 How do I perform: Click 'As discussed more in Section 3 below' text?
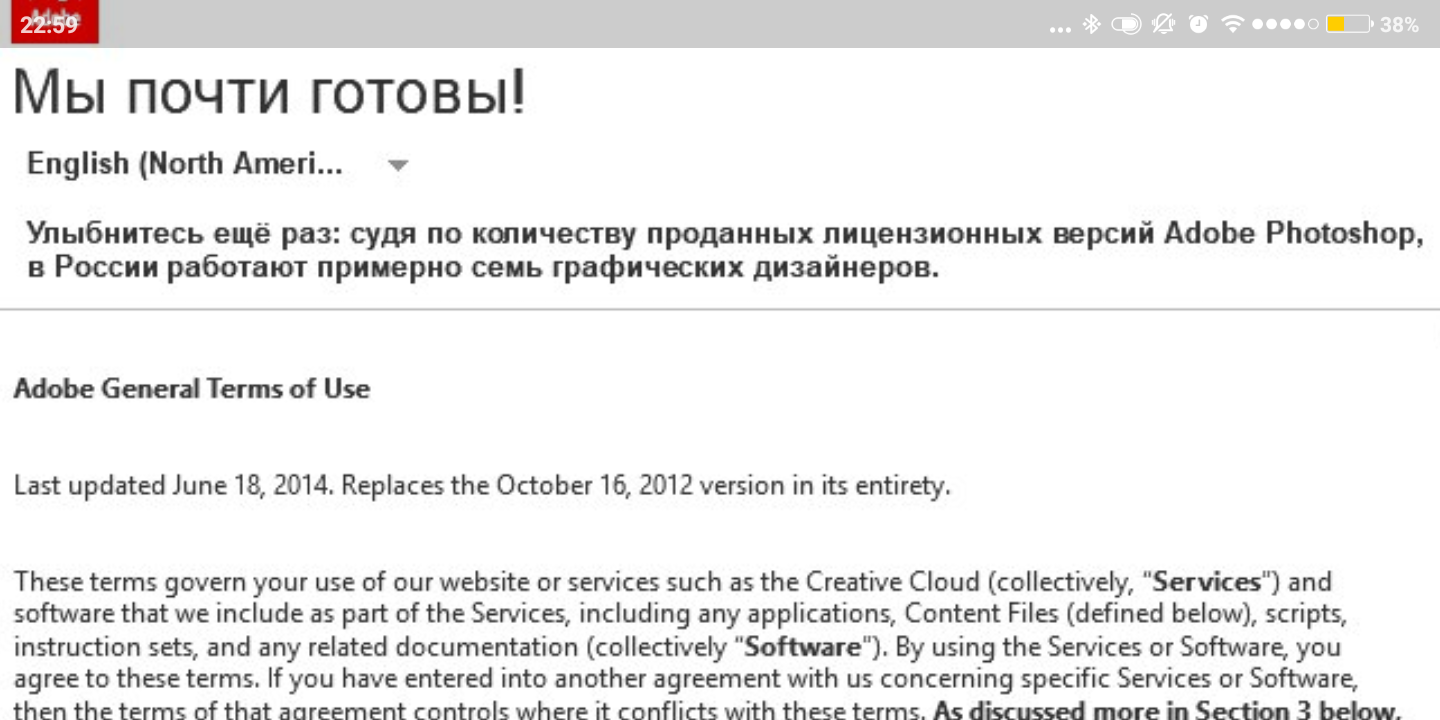tap(1167, 711)
